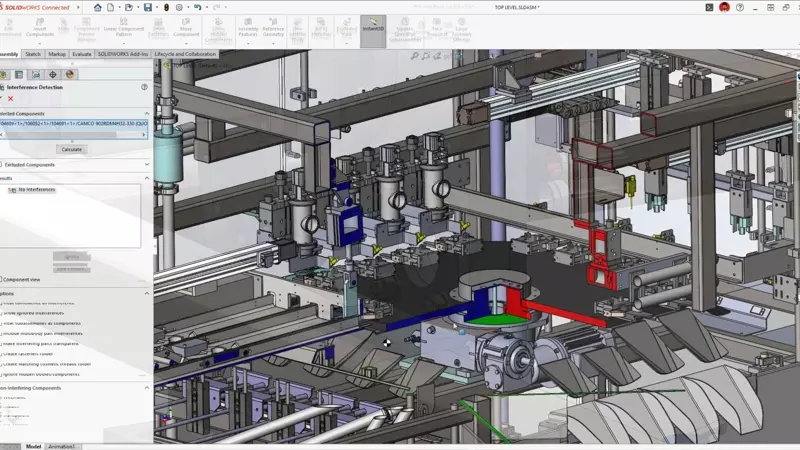Toggle Create fasteners folder option

[2, 354]
